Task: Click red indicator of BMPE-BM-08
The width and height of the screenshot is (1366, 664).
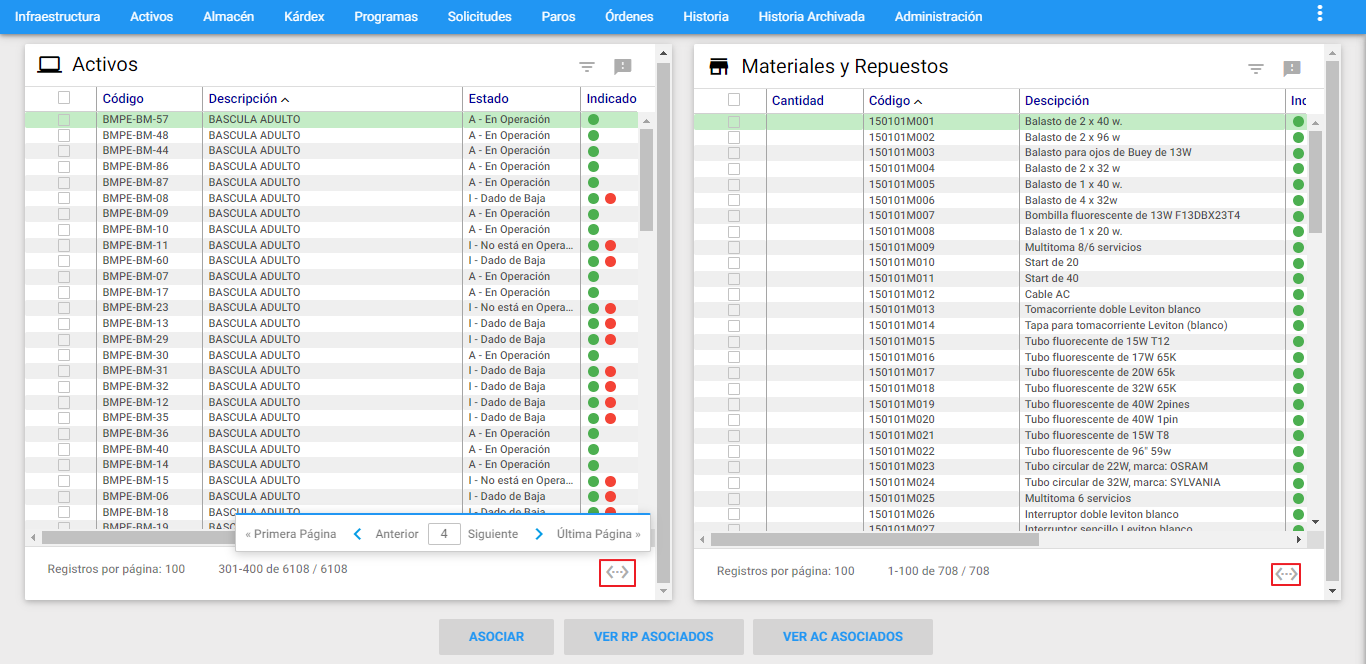Action: tap(610, 199)
